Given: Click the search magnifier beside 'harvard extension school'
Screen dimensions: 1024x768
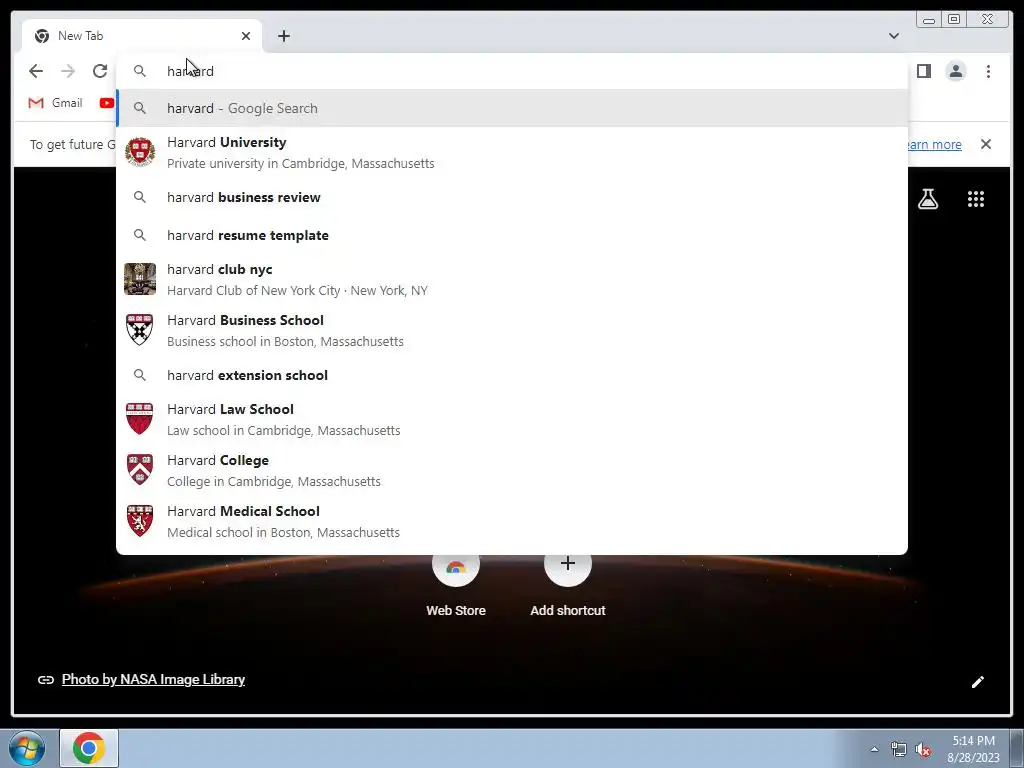Looking at the screenshot, I should (140, 375).
